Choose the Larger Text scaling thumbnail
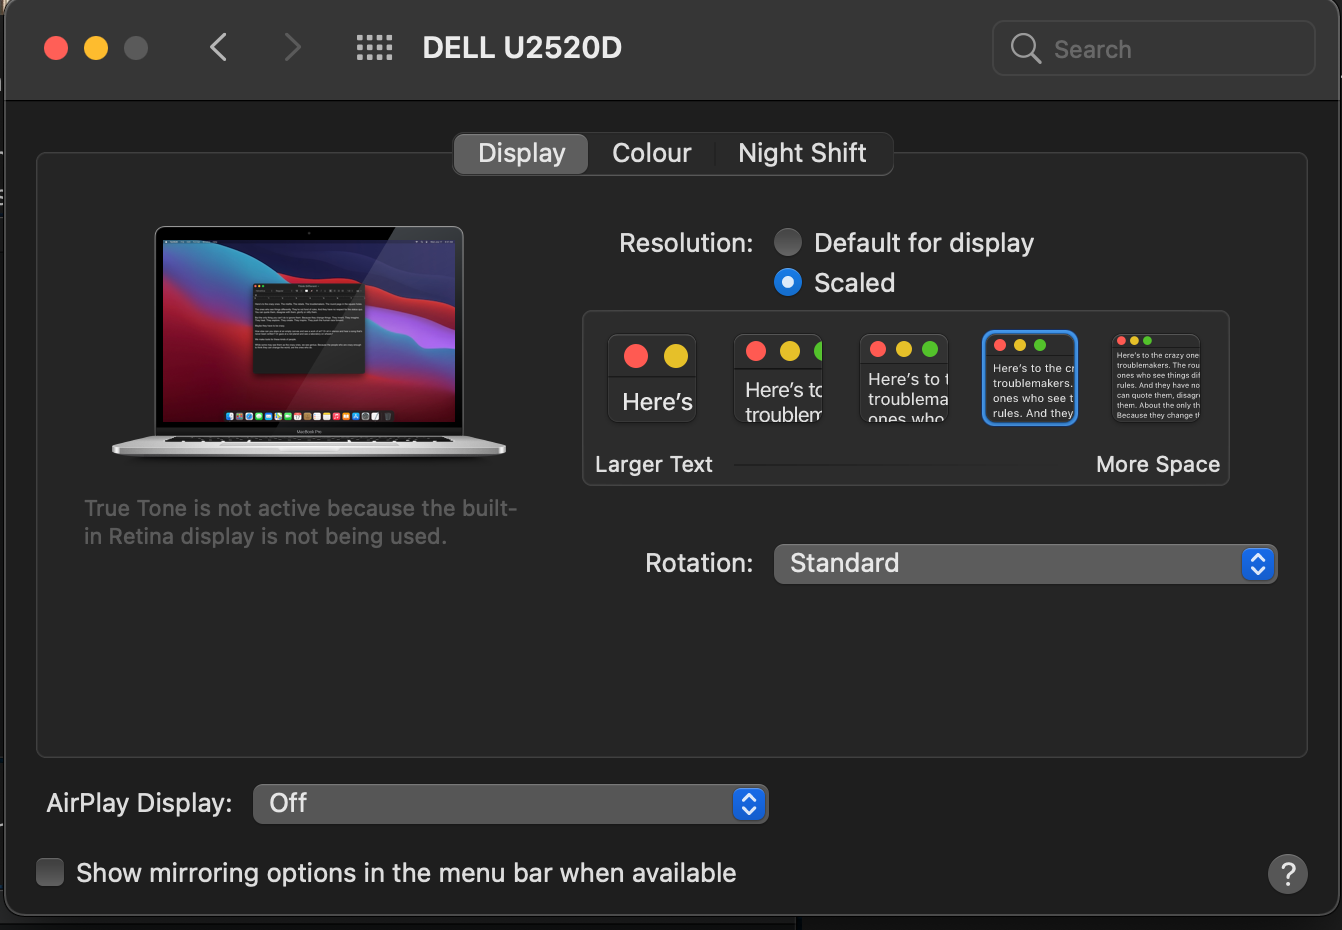The image size is (1342, 930). click(652, 379)
